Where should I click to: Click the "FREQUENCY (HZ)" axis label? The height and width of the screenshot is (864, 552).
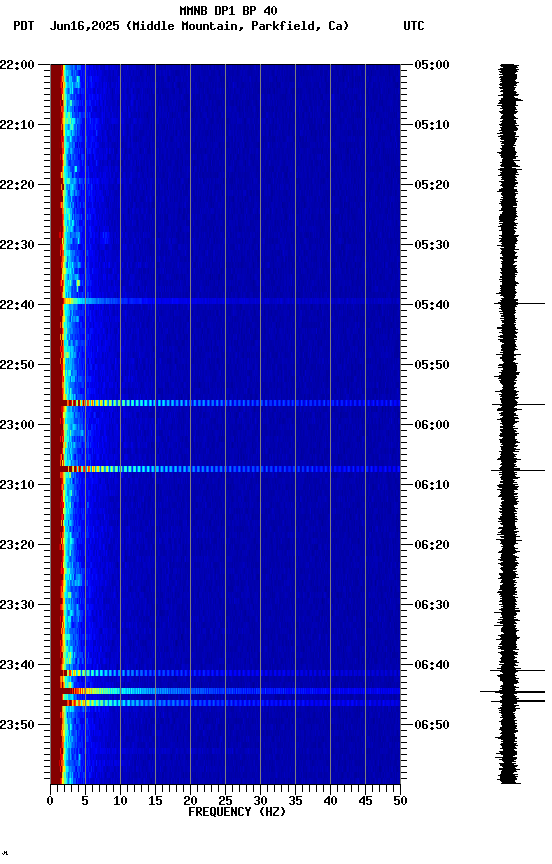(237, 812)
